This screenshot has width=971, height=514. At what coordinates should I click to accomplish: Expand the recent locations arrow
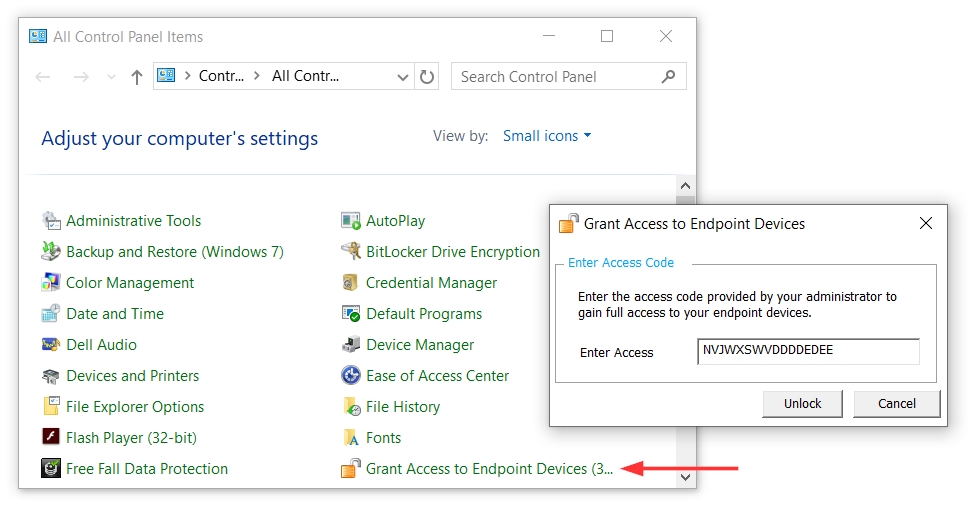pos(111,77)
